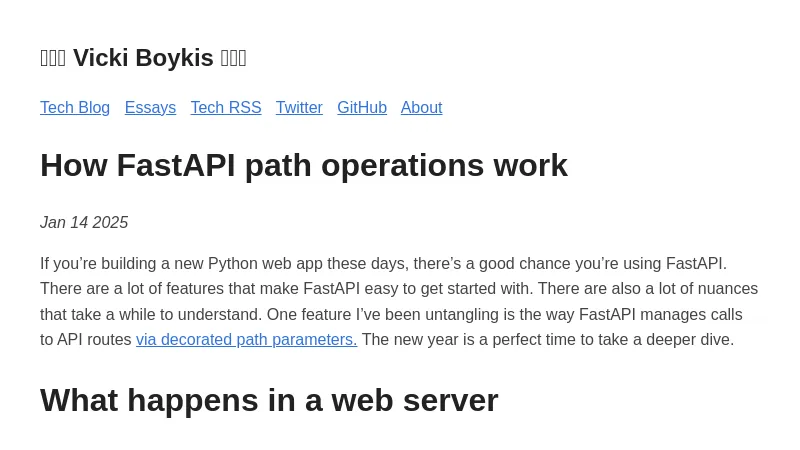Click the emoji symbols right of the site title

233,58
